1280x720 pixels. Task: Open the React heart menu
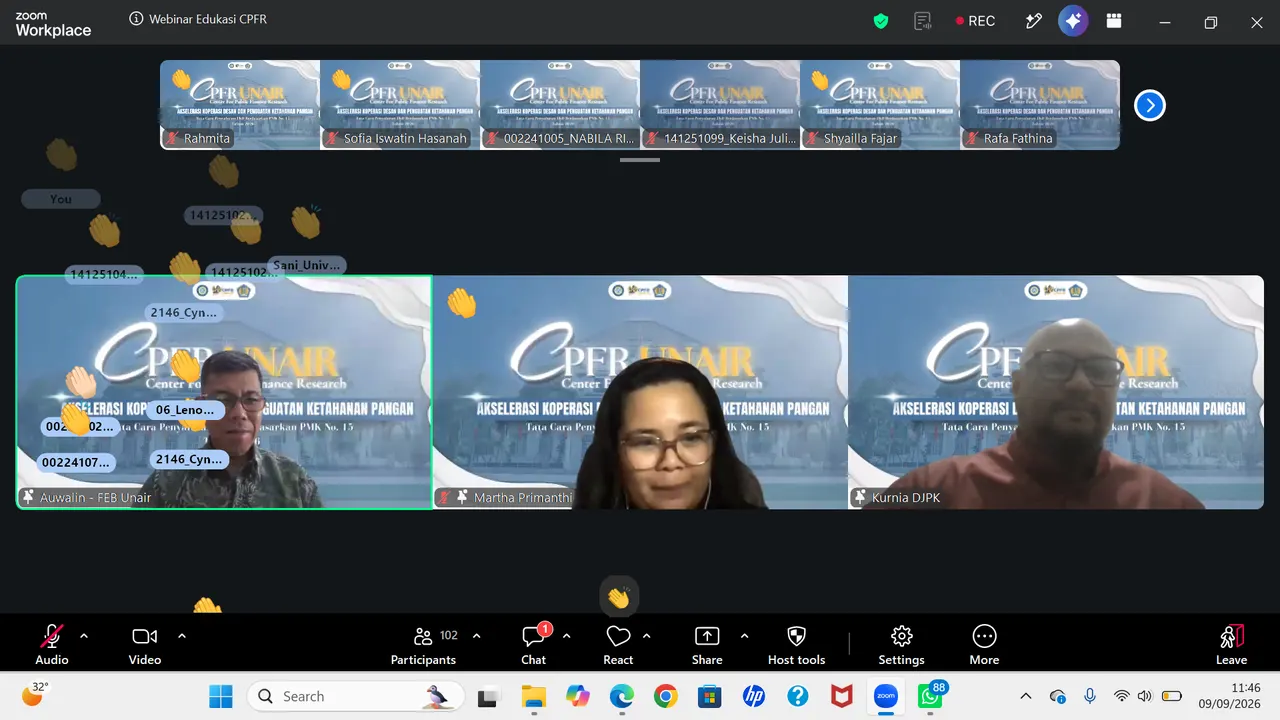(618, 644)
